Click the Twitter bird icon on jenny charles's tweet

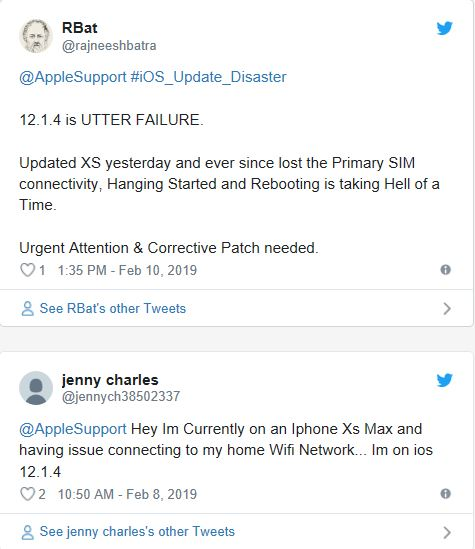click(x=445, y=380)
